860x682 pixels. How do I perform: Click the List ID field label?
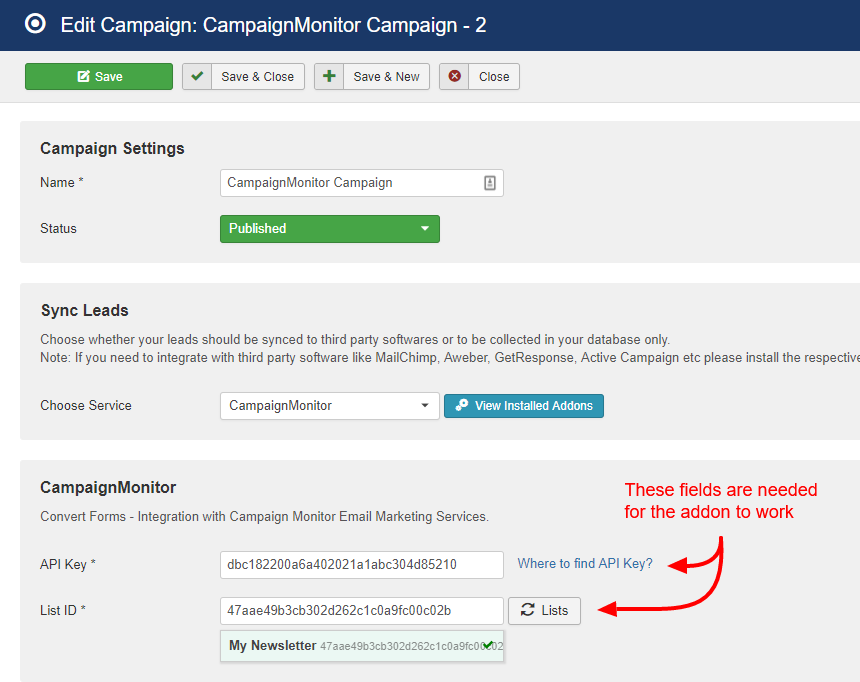point(63,611)
